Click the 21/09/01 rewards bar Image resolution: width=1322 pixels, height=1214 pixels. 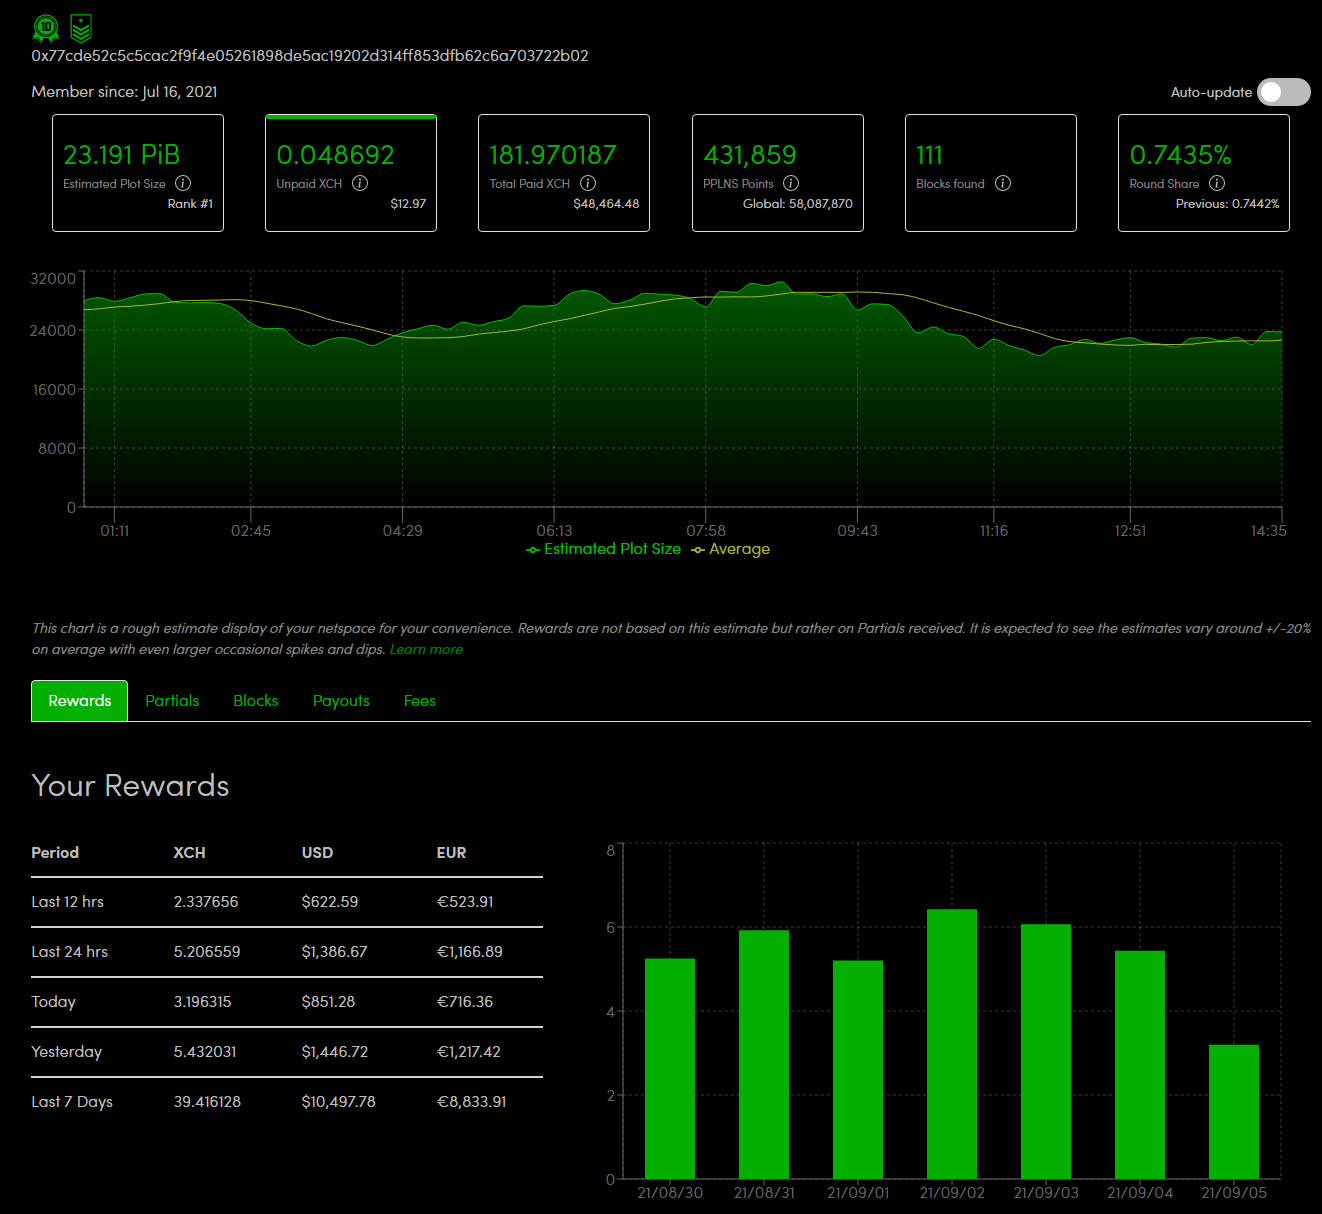(858, 1070)
